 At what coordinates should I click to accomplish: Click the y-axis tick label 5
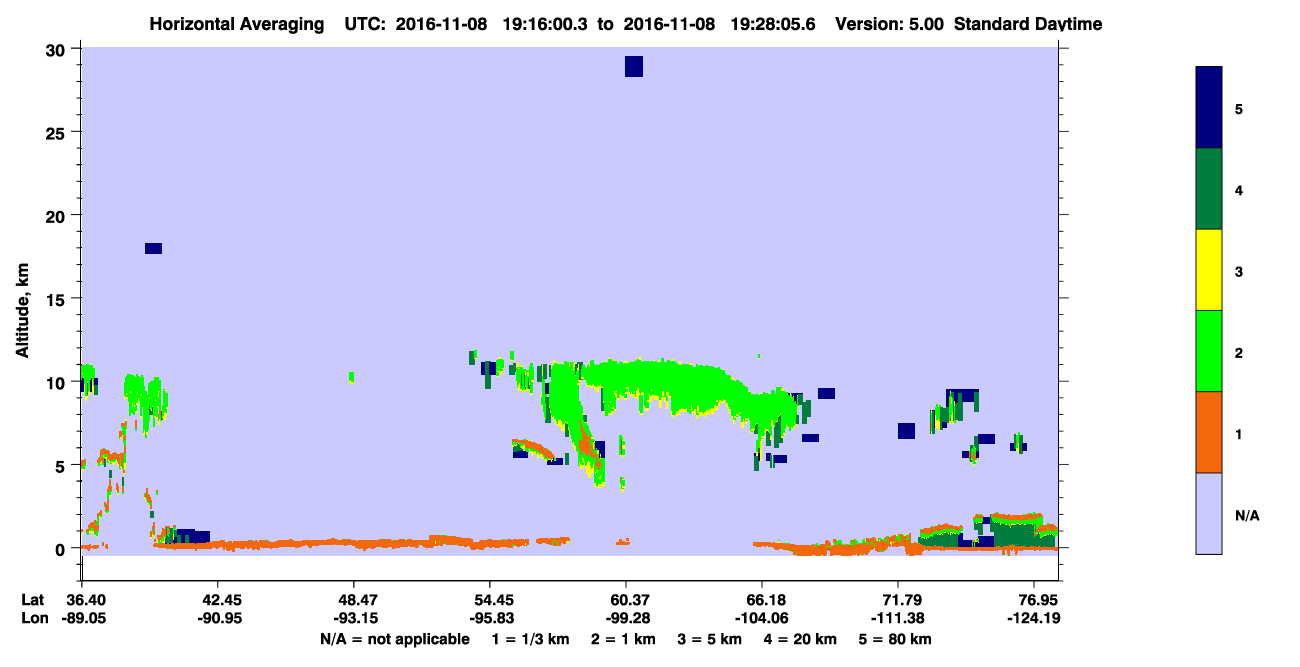click(x=62, y=466)
